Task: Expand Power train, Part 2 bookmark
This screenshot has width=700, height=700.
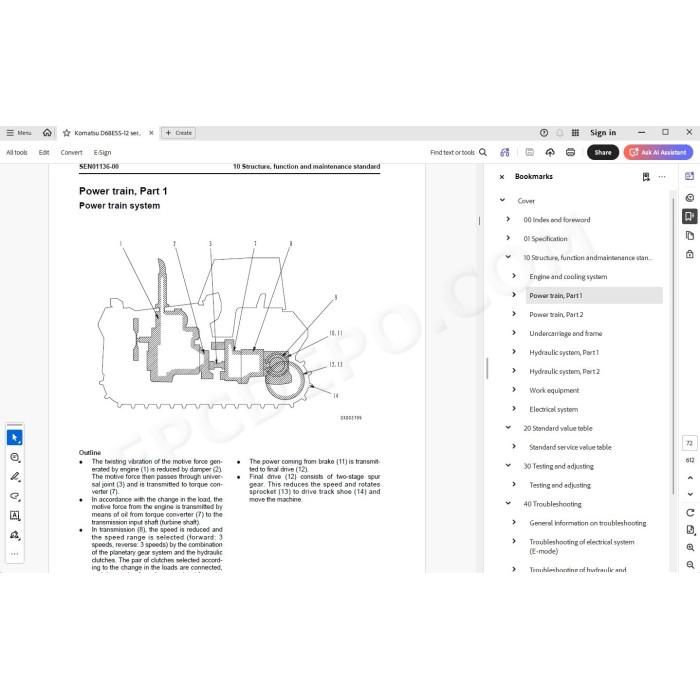Action: pos(514,314)
